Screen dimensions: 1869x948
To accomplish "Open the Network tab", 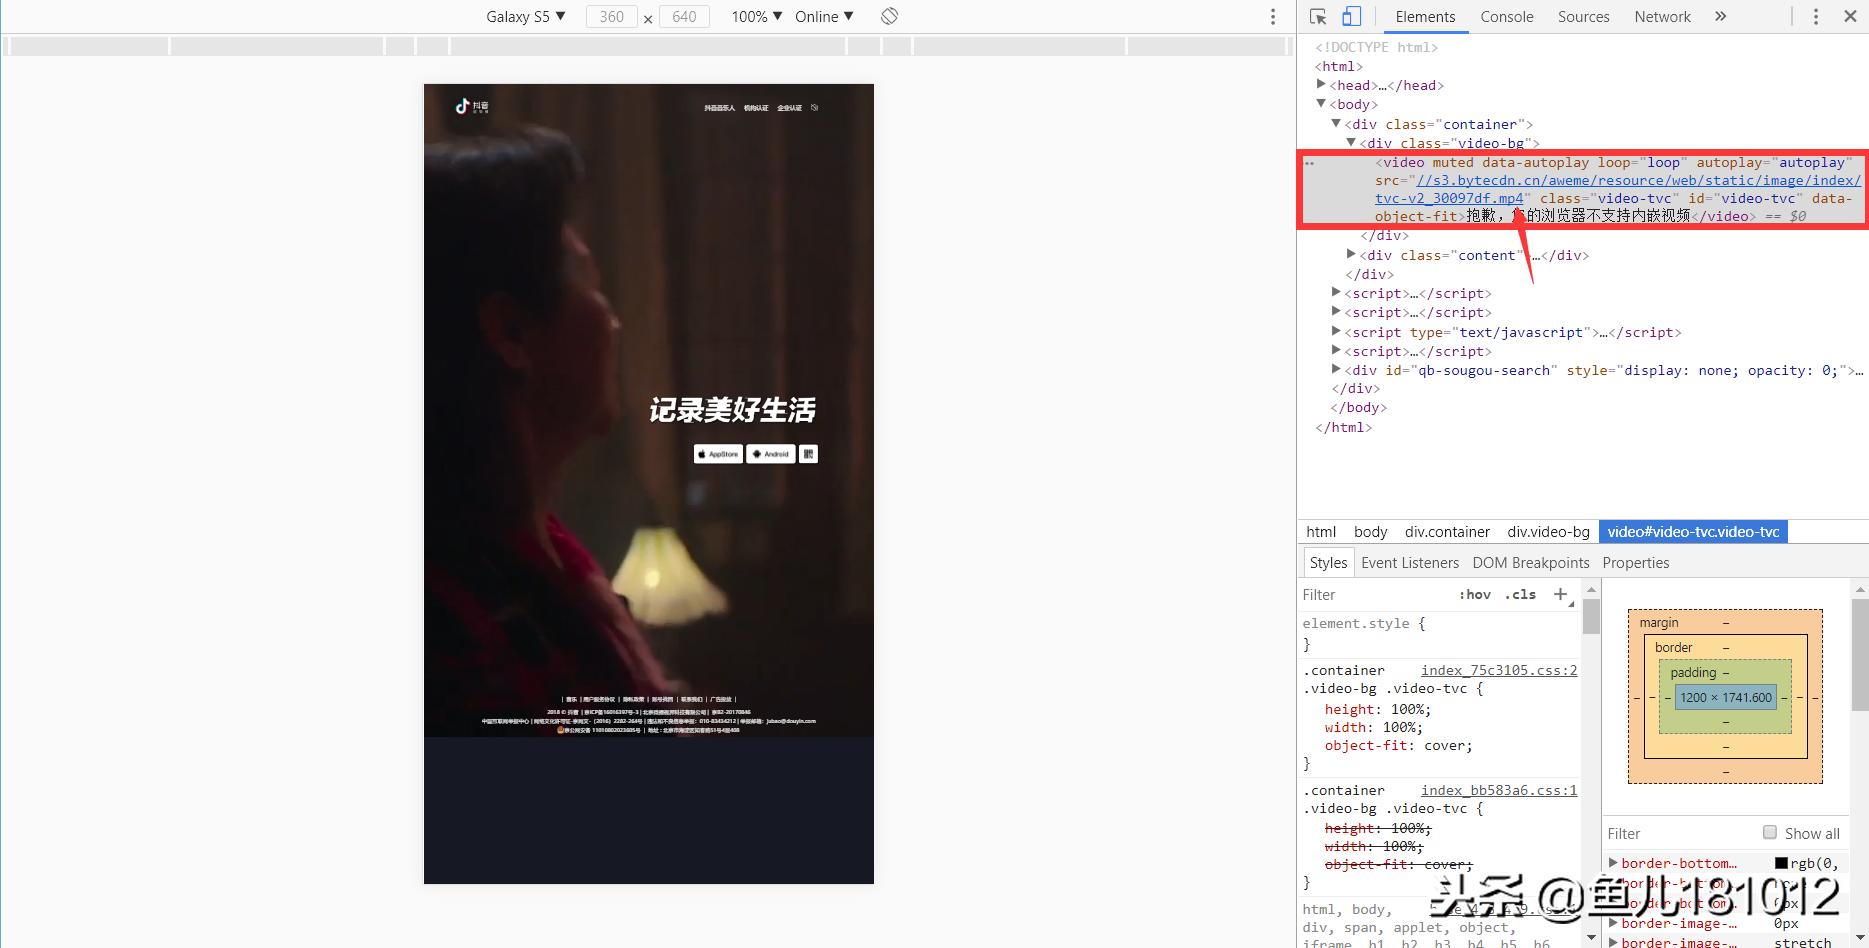I will (1663, 17).
